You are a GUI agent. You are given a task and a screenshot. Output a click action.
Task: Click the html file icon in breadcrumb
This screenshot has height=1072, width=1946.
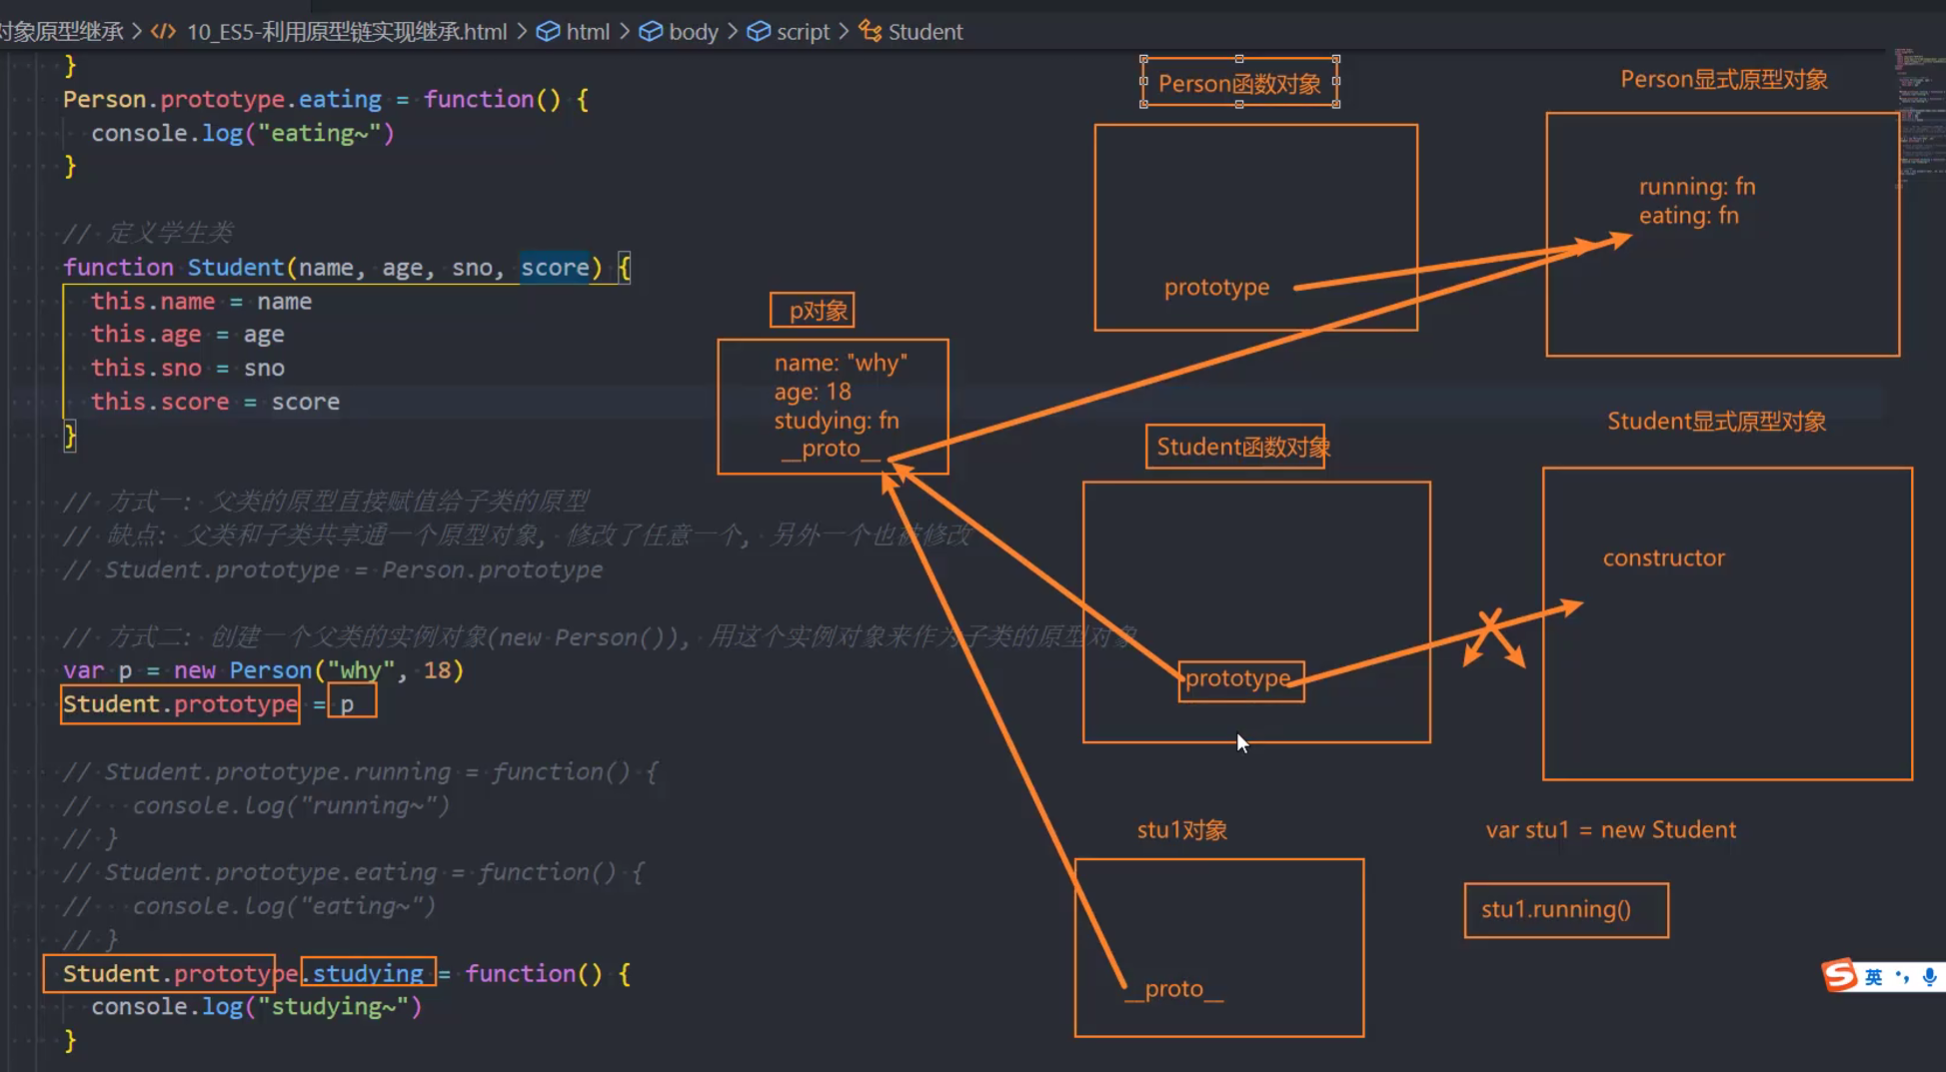pos(162,32)
